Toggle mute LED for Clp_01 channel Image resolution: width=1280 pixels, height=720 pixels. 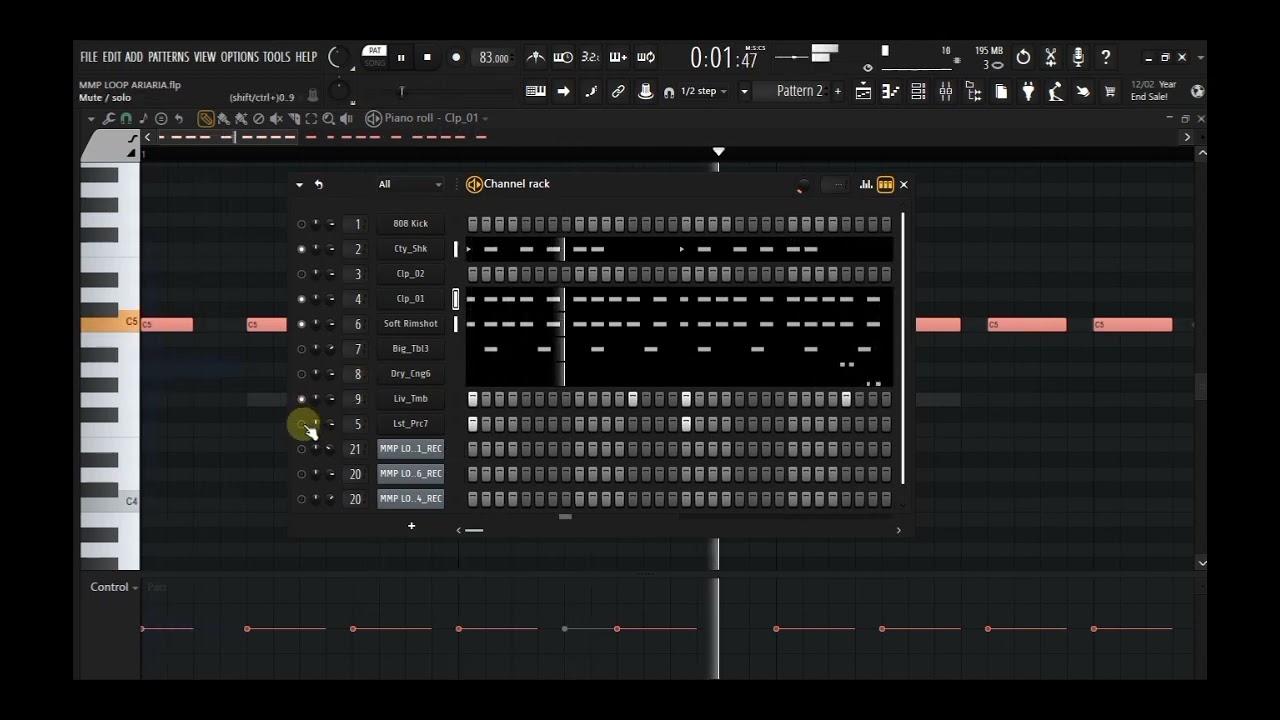[x=301, y=299]
